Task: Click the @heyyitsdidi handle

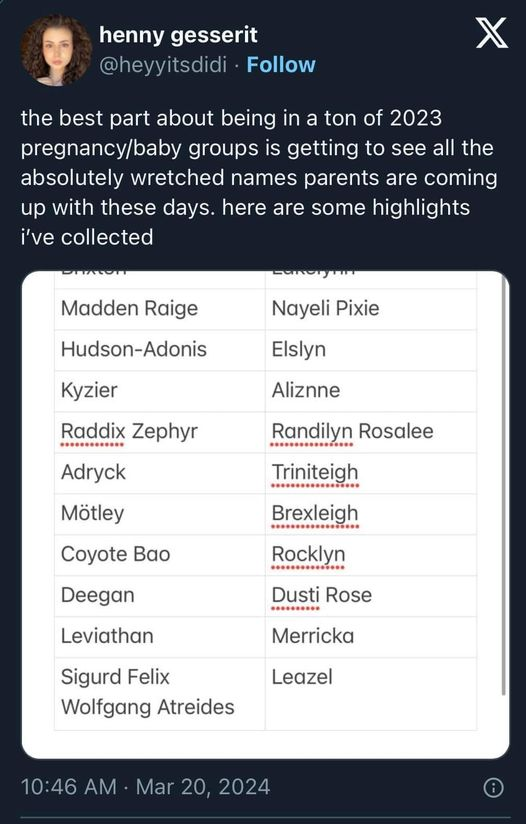Action: tap(163, 65)
